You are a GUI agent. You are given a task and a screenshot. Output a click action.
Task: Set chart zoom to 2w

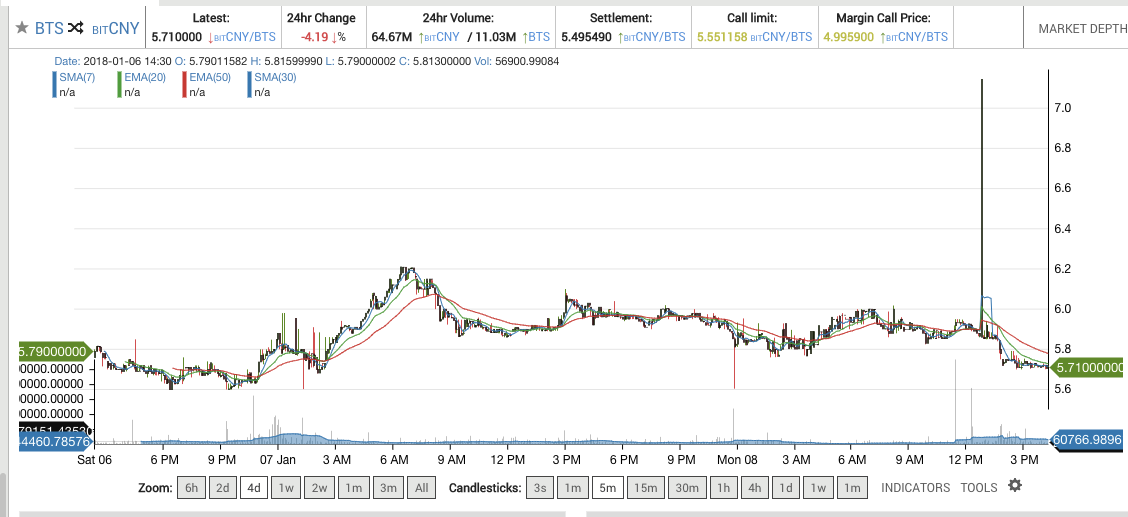[319, 488]
